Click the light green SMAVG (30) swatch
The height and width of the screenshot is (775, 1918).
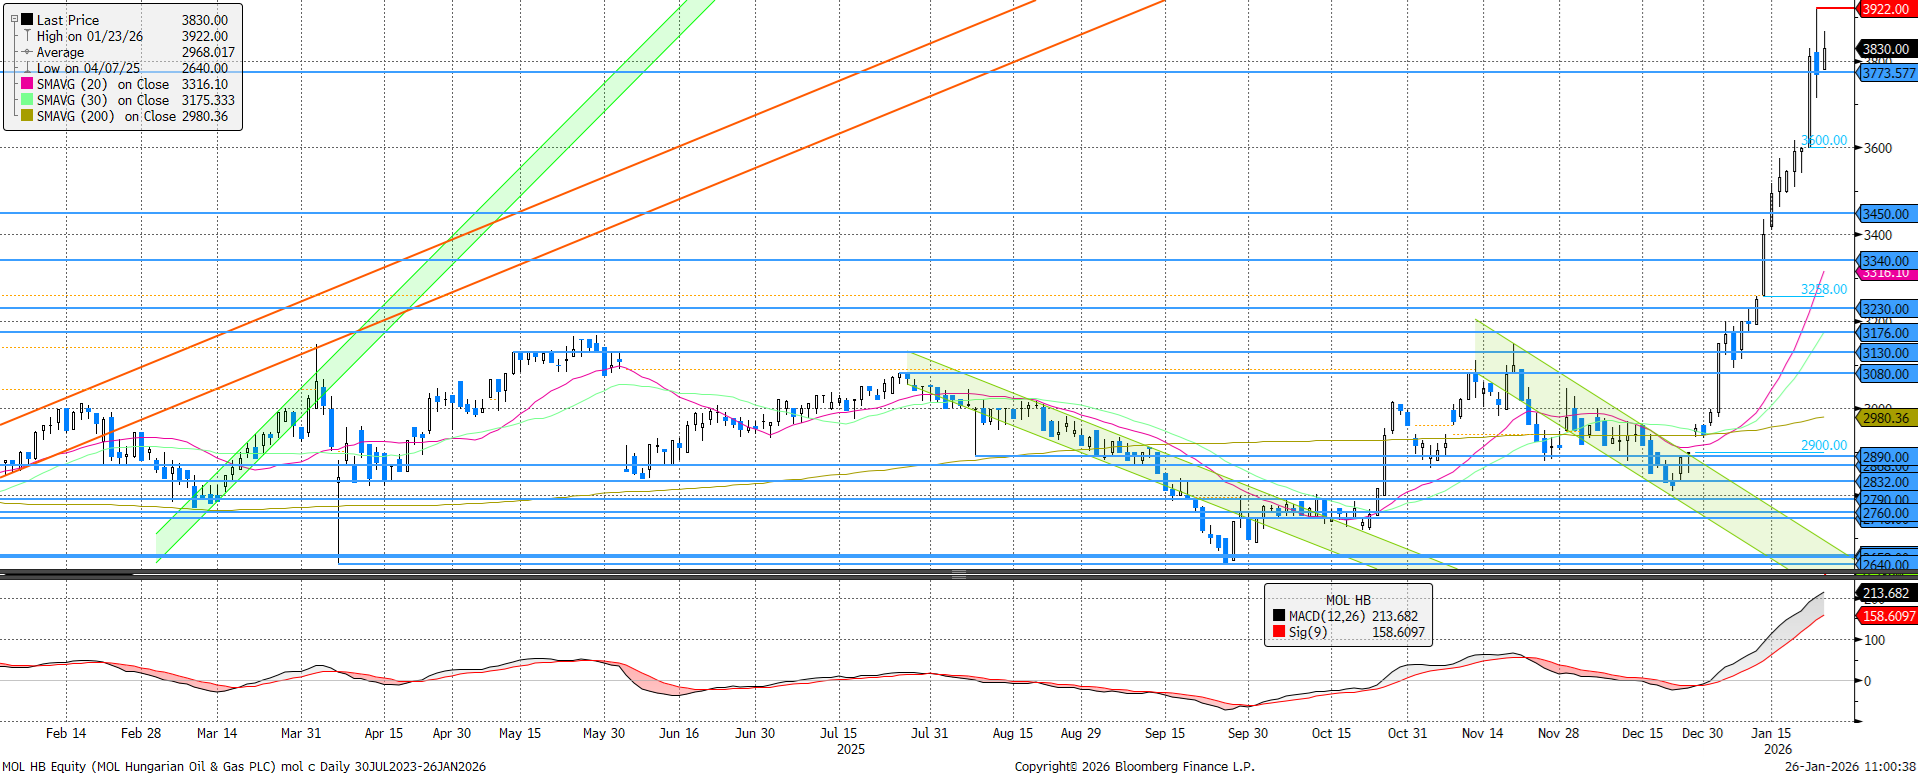[x=27, y=100]
